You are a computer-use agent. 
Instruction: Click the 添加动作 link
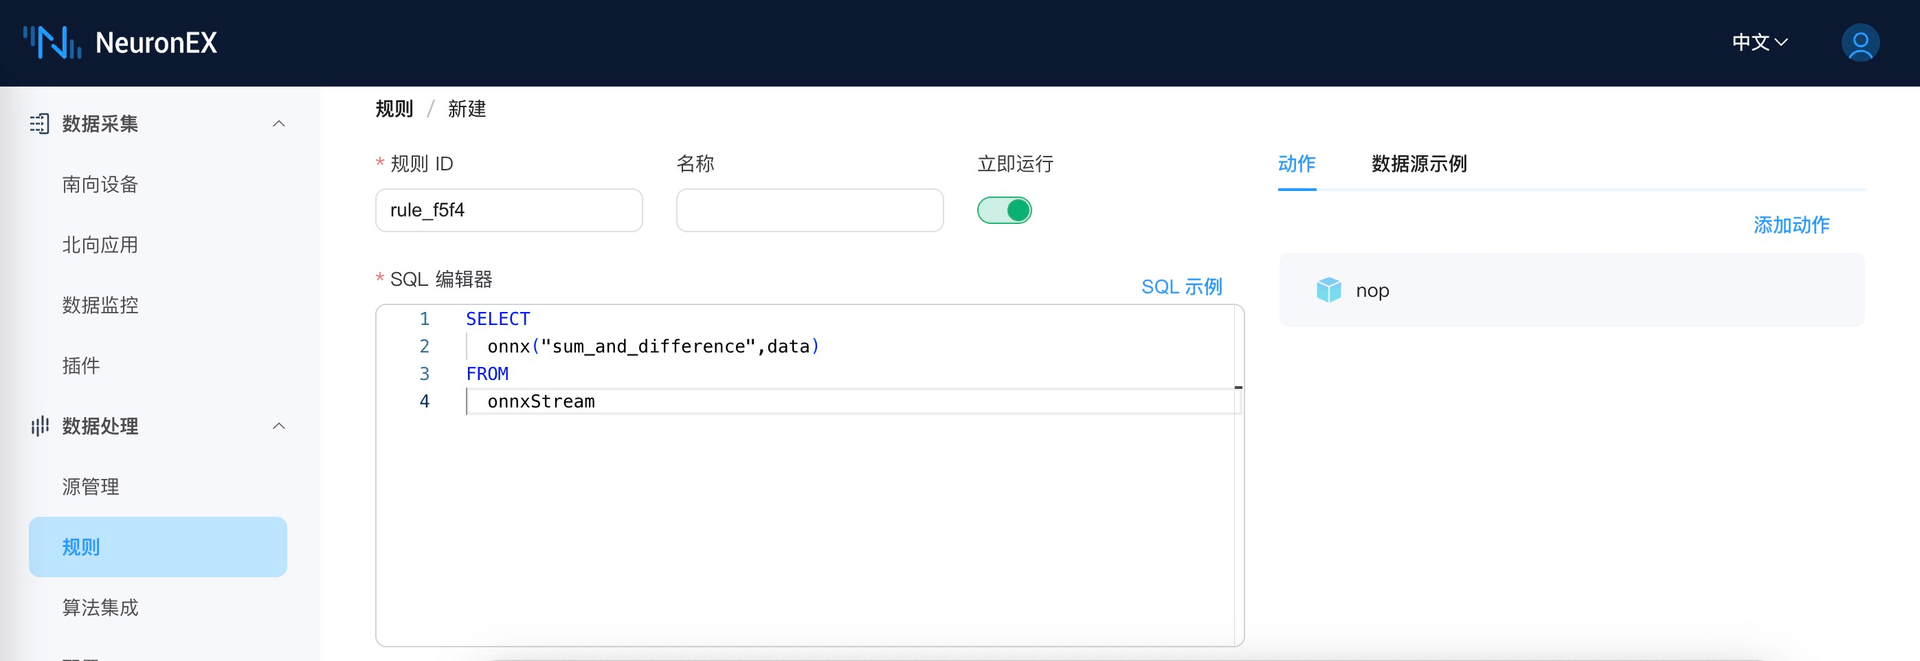pyautogui.click(x=1791, y=225)
